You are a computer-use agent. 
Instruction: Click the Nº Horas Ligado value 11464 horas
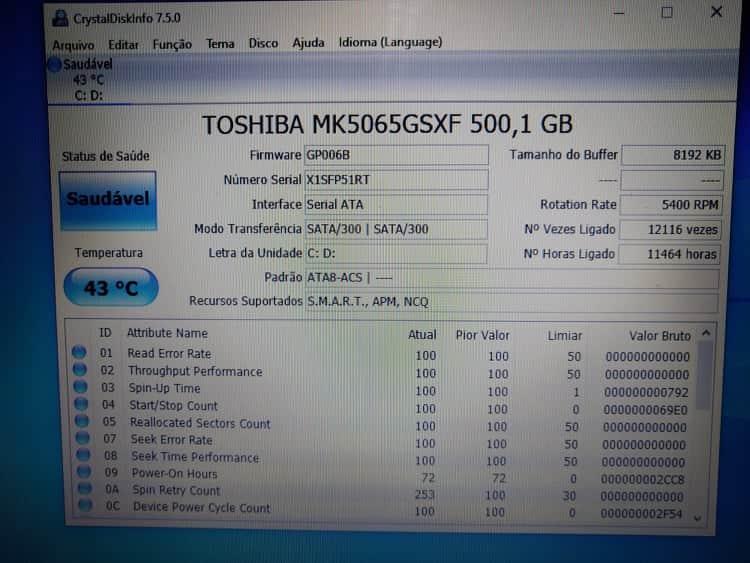[669, 254]
